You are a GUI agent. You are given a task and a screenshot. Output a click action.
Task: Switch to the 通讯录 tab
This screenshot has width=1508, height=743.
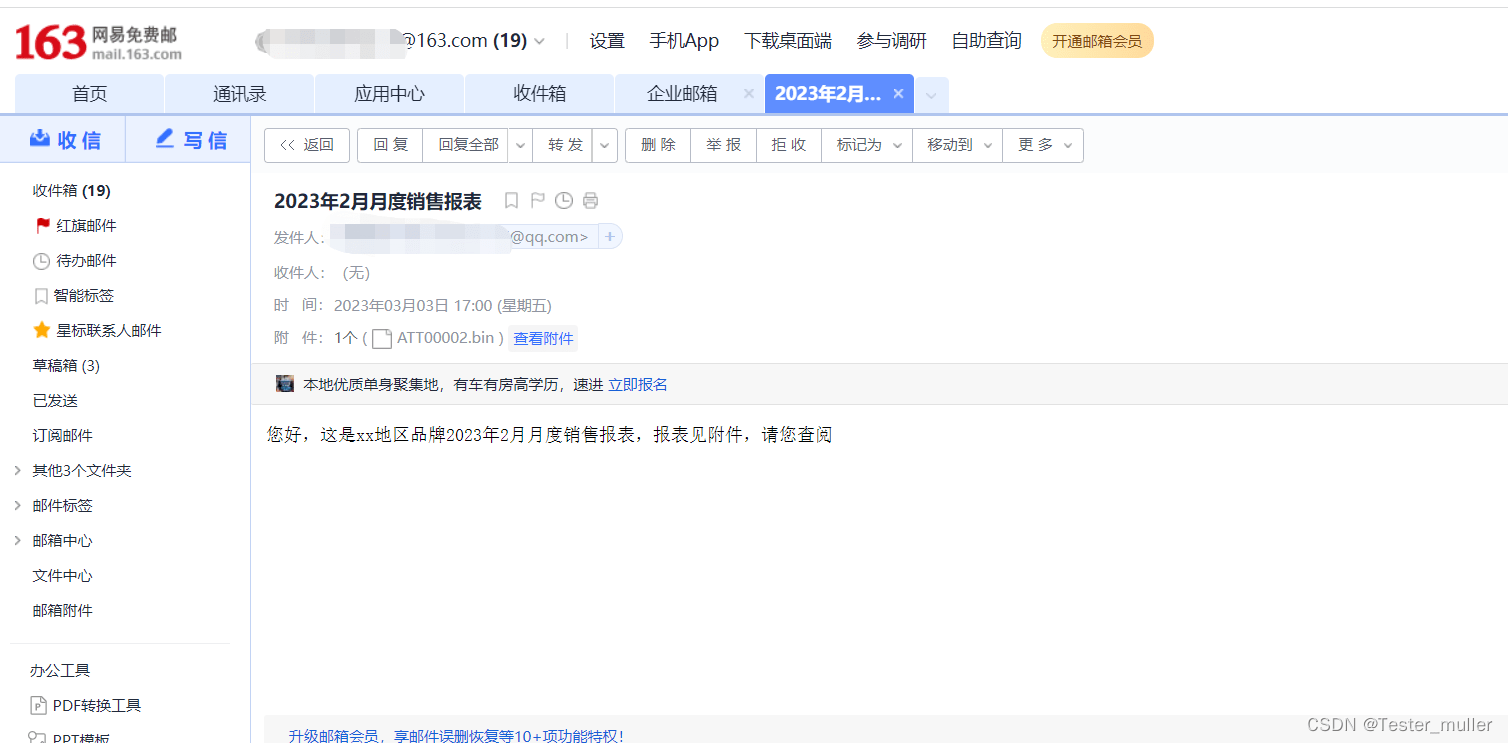pyautogui.click(x=239, y=93)
